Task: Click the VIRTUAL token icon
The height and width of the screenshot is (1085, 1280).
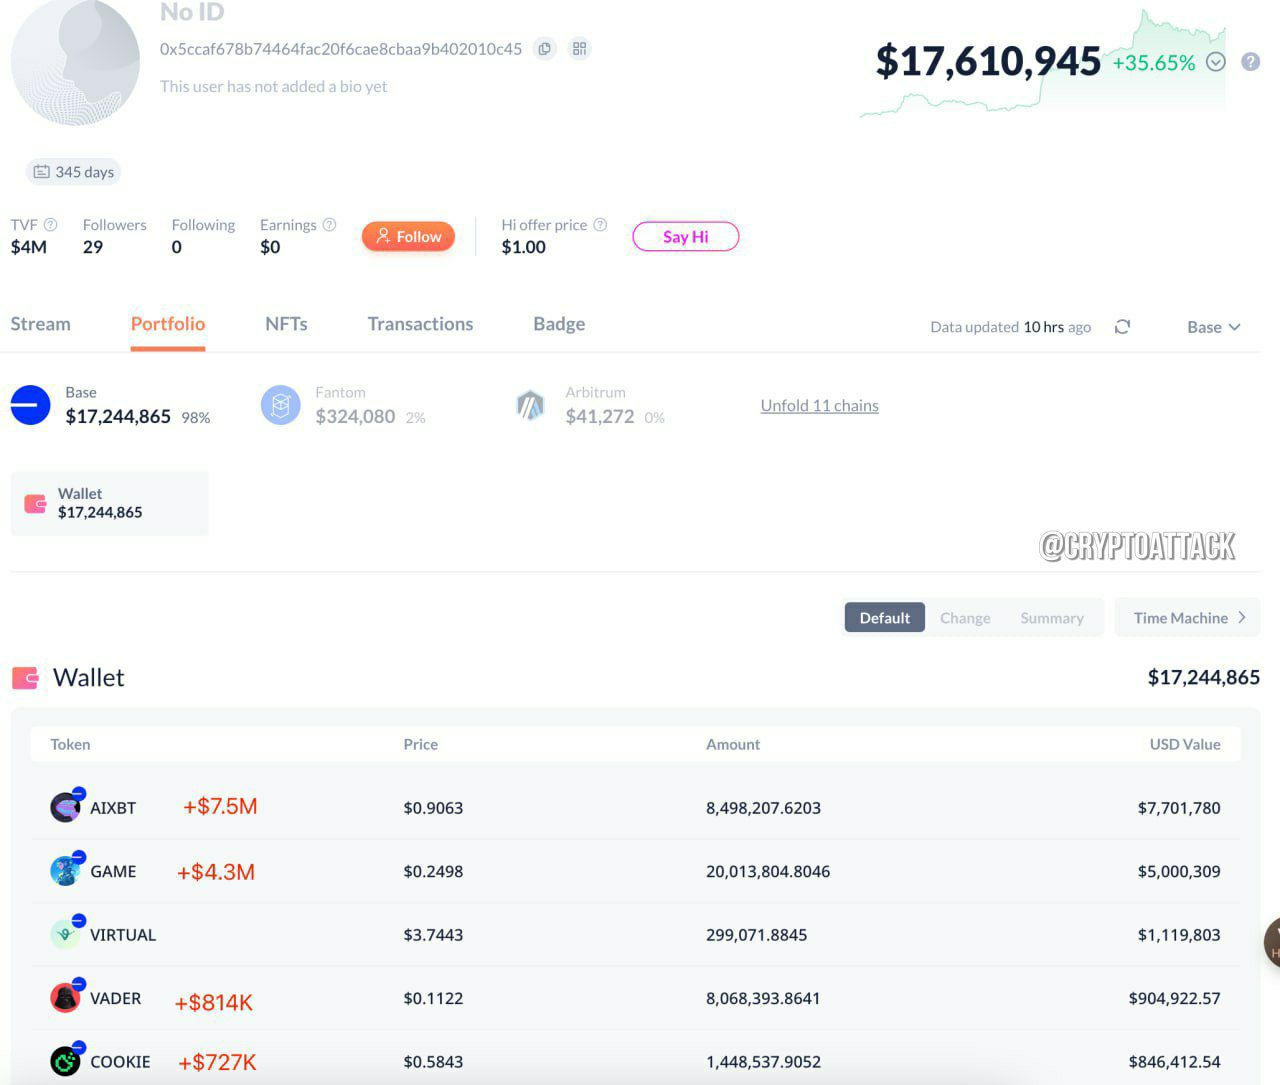Action: tap(66, 934)
